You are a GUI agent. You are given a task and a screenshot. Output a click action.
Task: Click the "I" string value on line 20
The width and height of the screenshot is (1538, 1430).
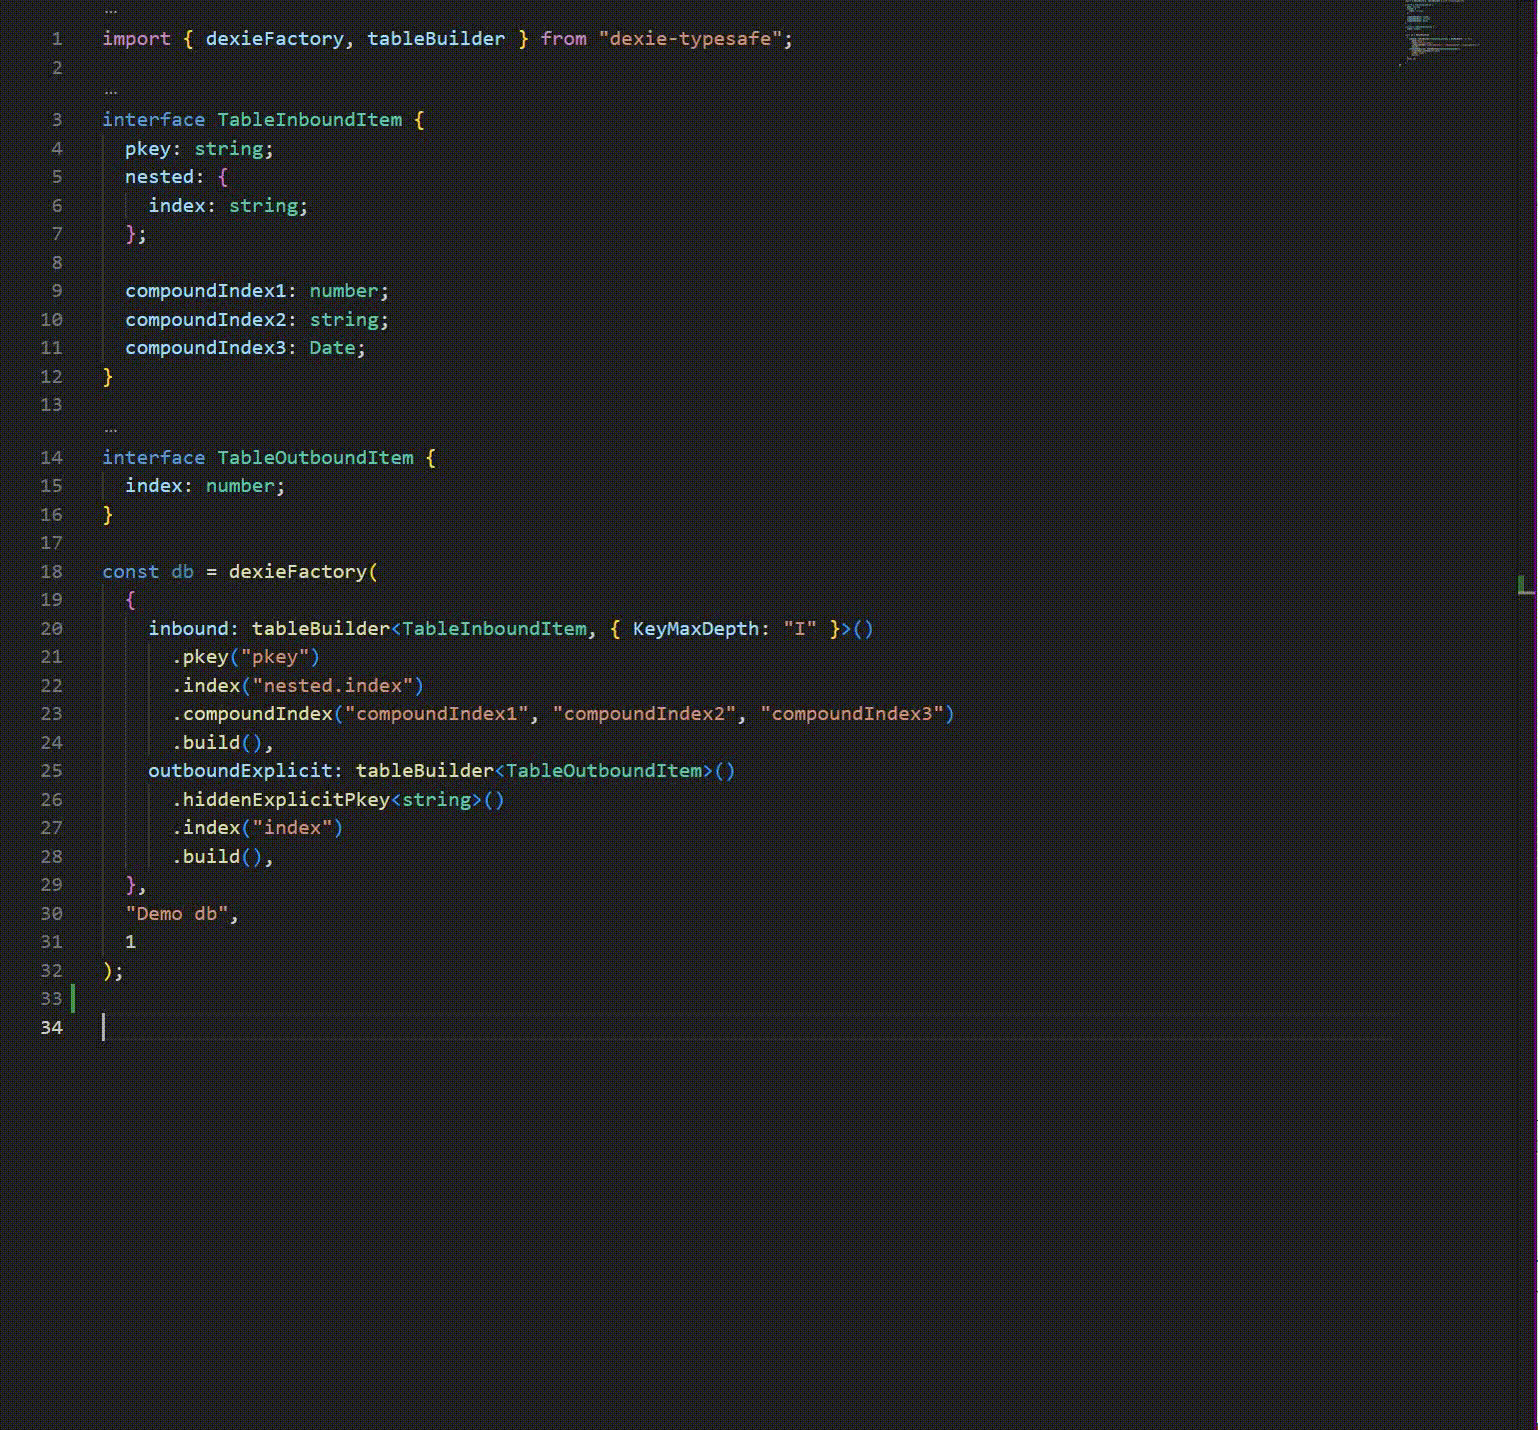[x=800, y=629]
